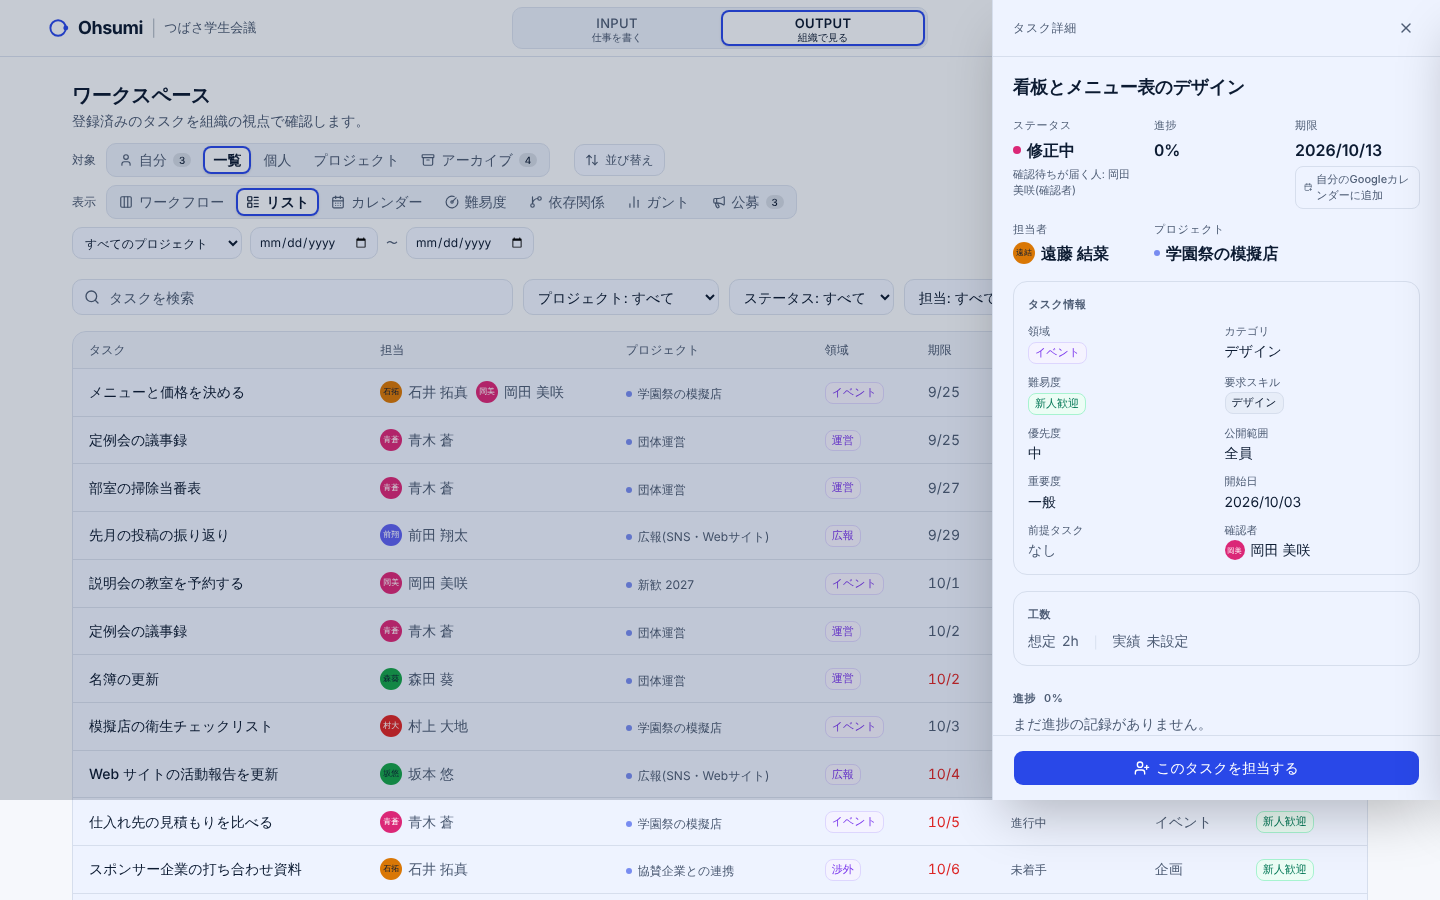Expand the プロジェクト: すべて filter dropdown

(621, 298)
